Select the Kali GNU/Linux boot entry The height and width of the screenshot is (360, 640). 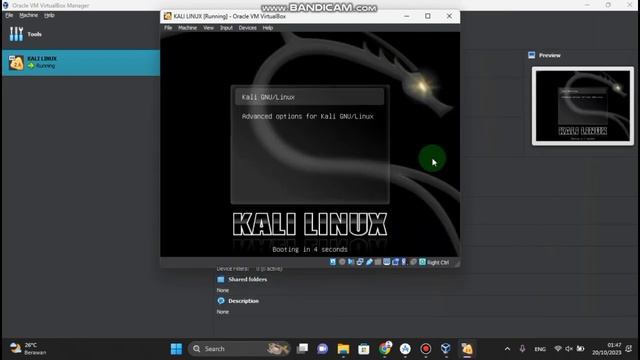coord(309,97)
